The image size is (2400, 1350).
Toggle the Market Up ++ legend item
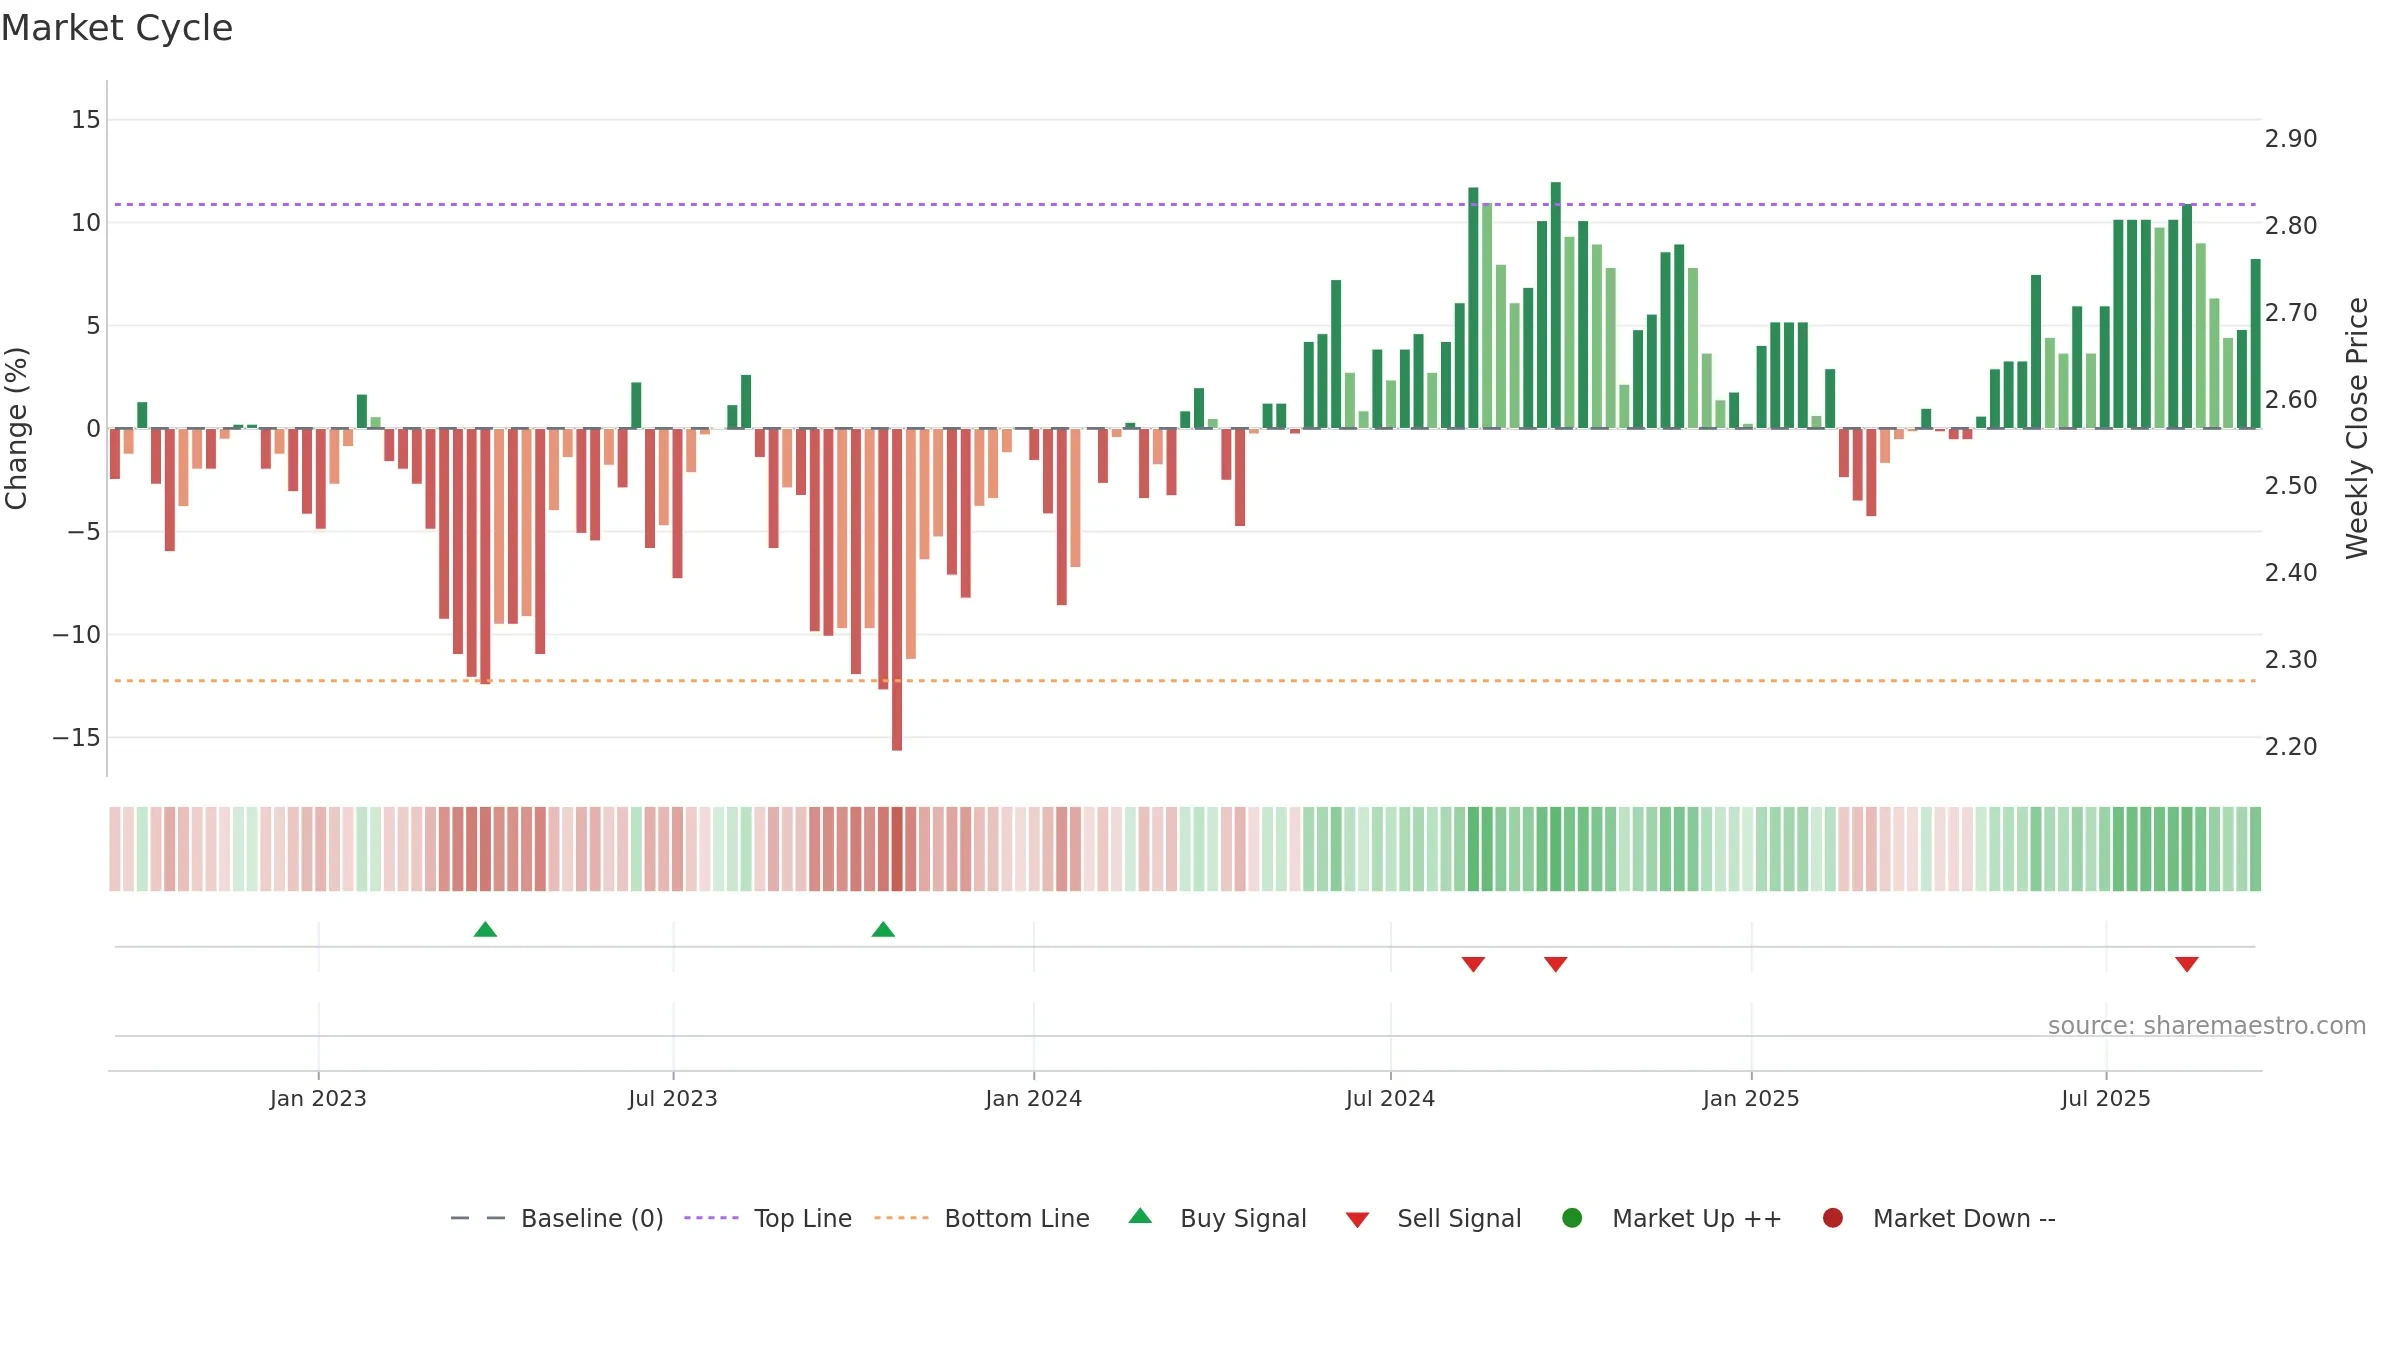1671,1218
